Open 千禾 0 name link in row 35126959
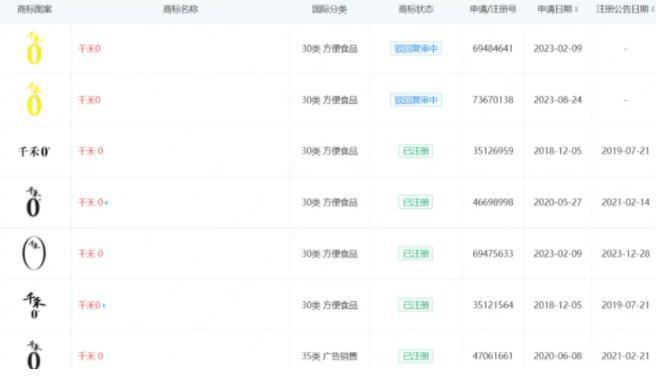The width and height of the screenshot is (656, 391). tap(91, 151)
